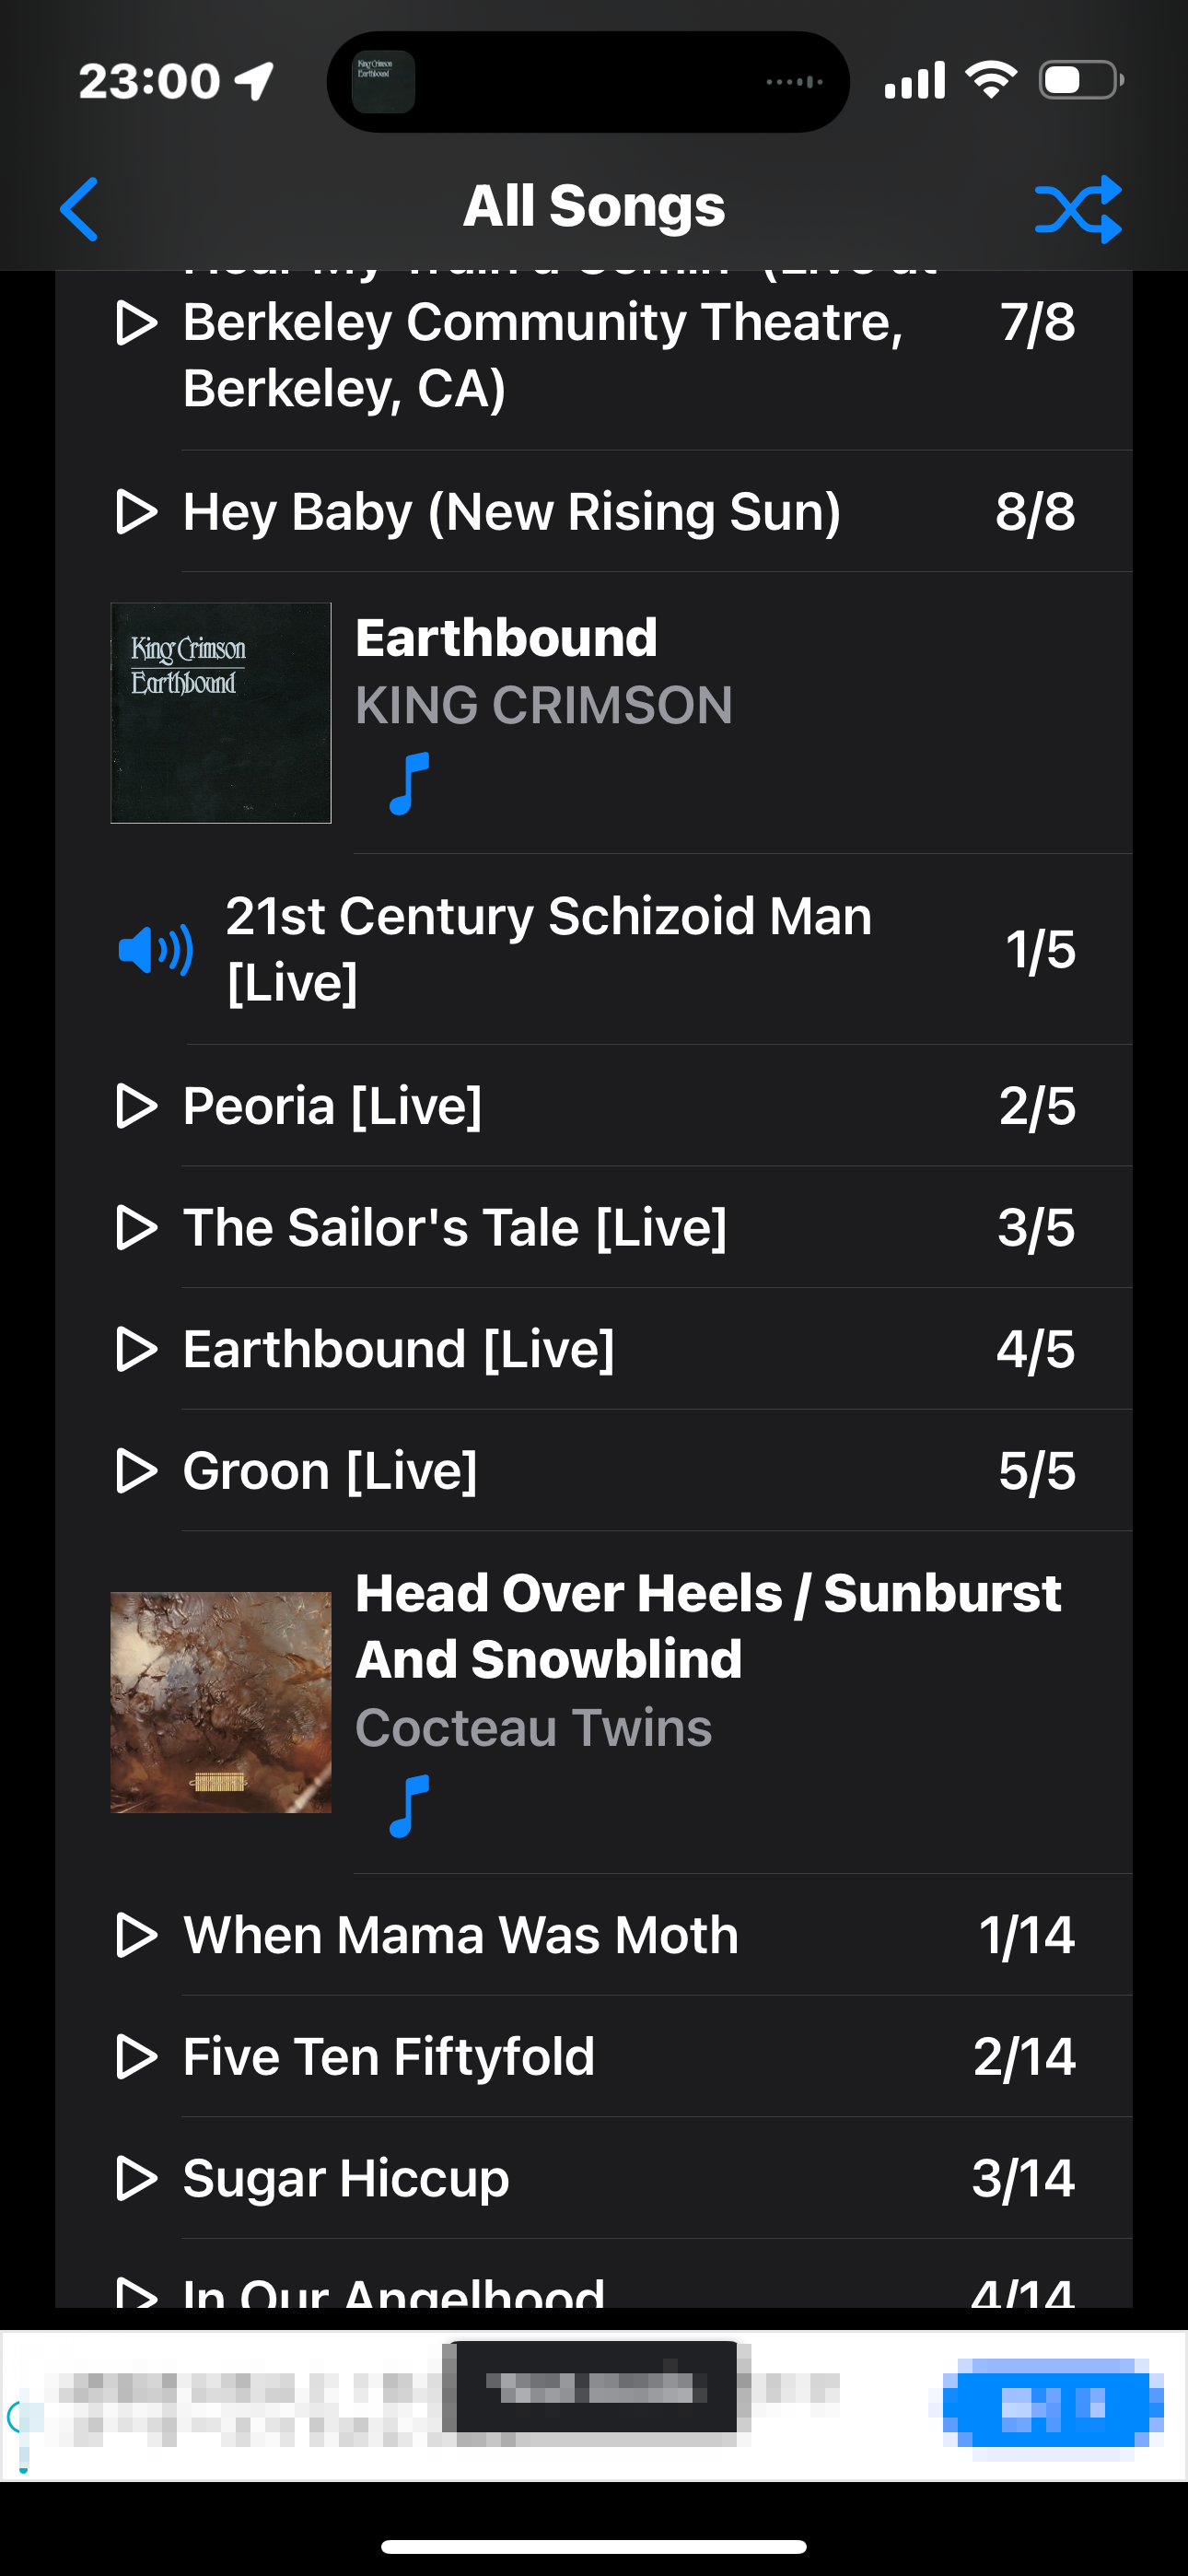Play Berkeley Community Theatre live track
Screen dimensions: 1188x2576
(x=137, y=323)
